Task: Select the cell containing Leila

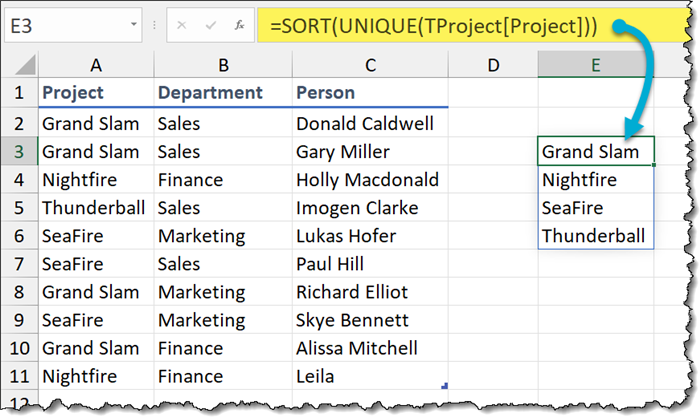Action: point(370,377)
